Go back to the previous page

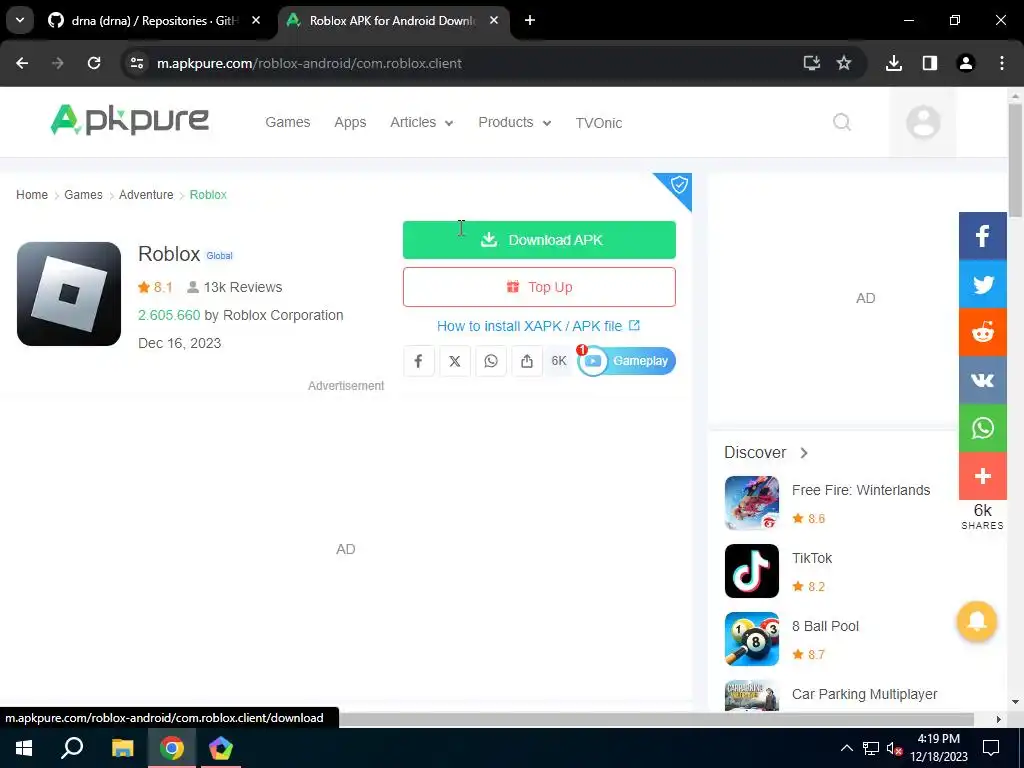[x=22, y=63]
